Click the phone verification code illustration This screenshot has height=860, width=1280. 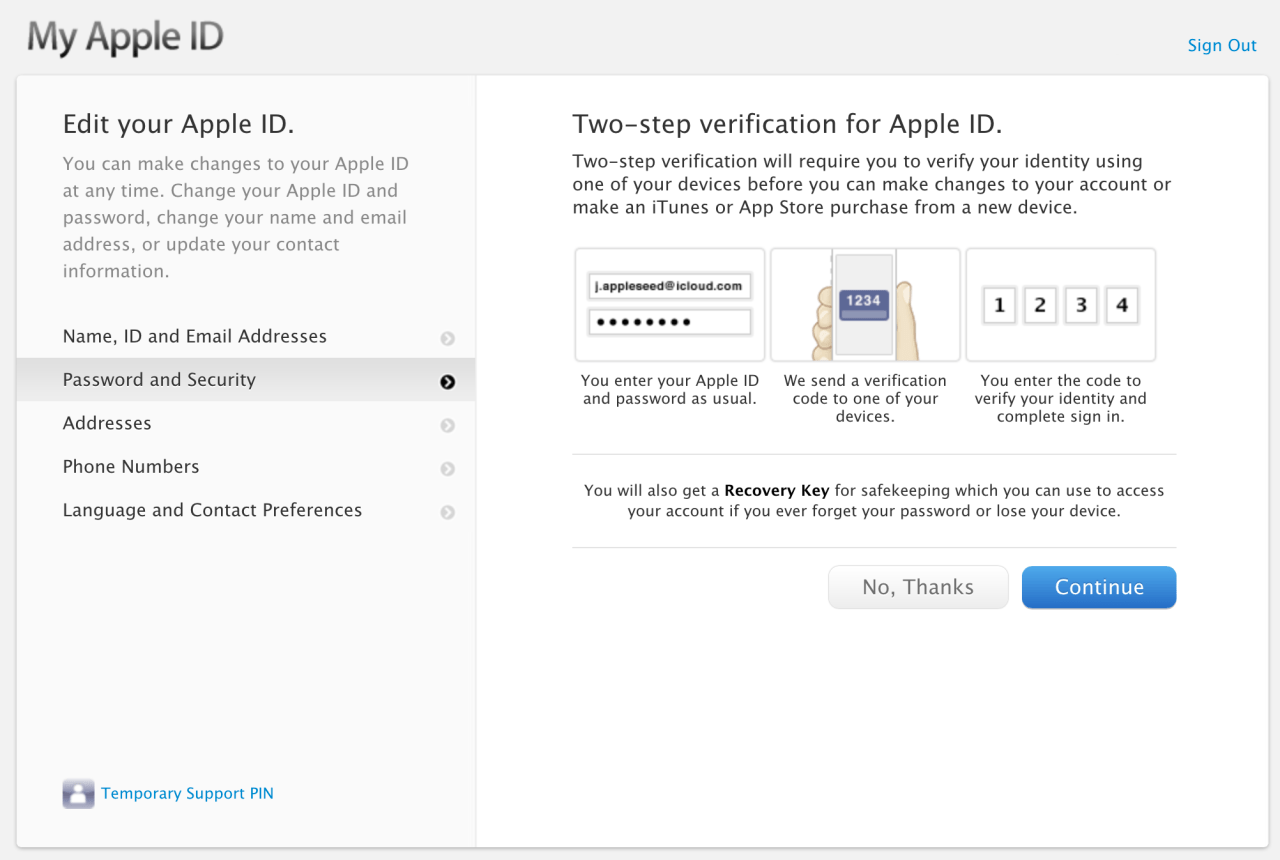[x=865, y=305]
